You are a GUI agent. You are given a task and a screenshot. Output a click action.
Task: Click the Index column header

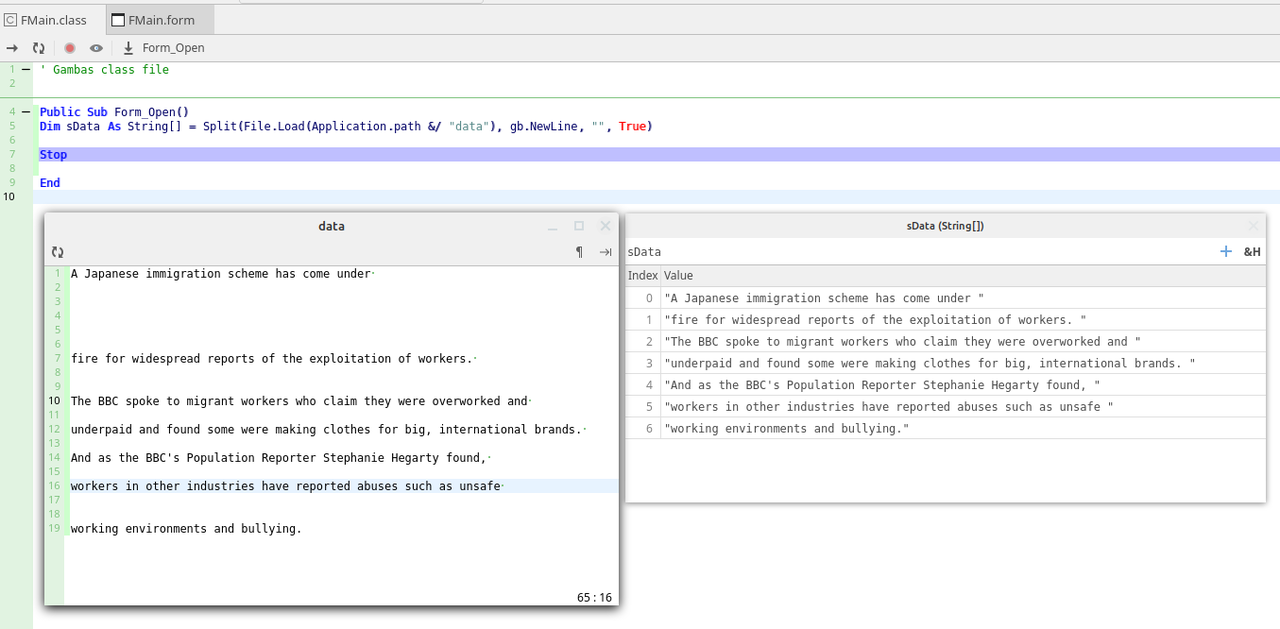point(642,276)
